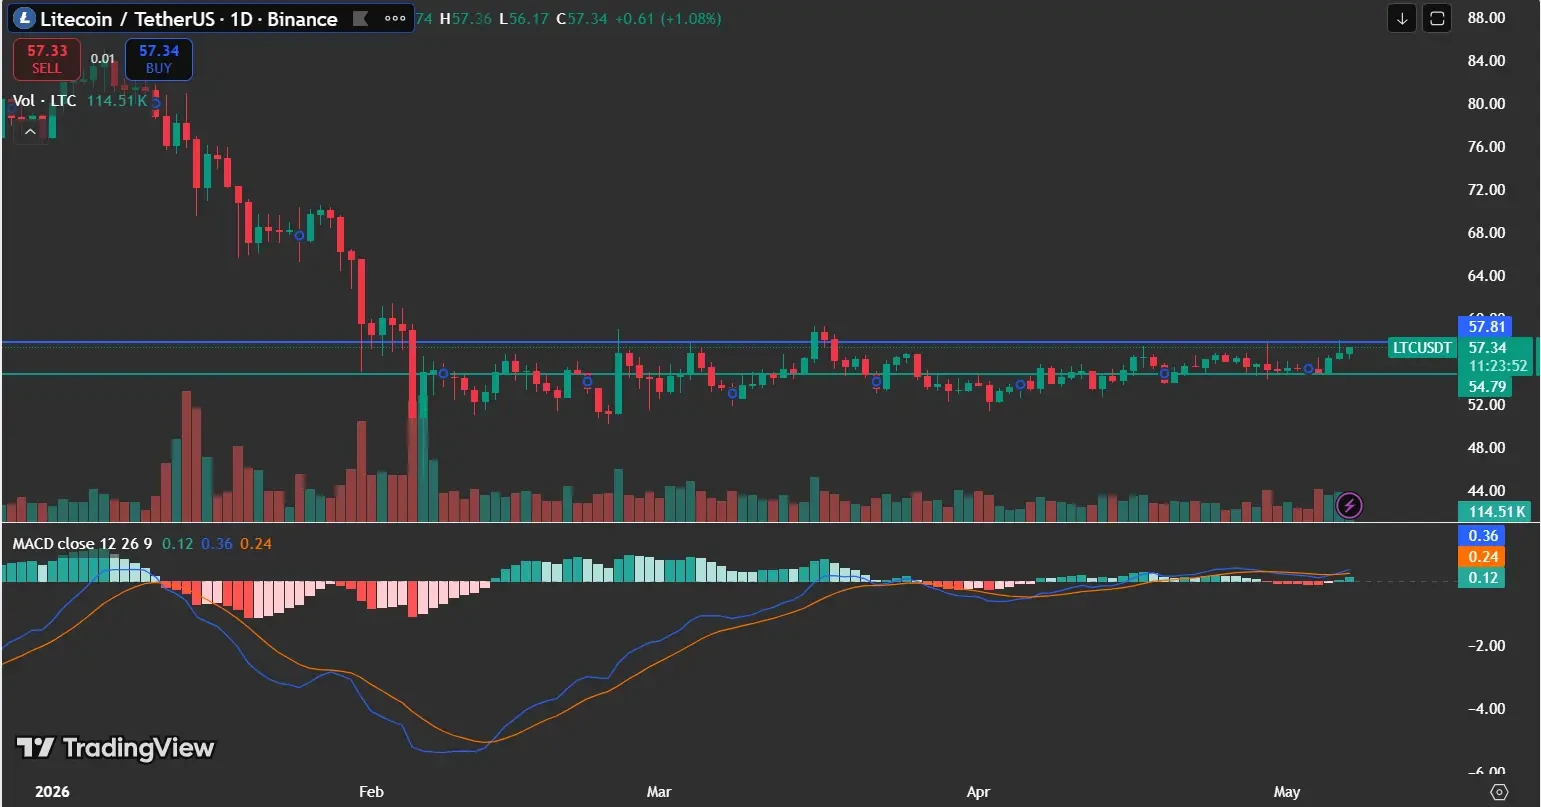Click the 114.51 K volume axis label
Screen dimensions: 1541x807
click(1496, 512)
